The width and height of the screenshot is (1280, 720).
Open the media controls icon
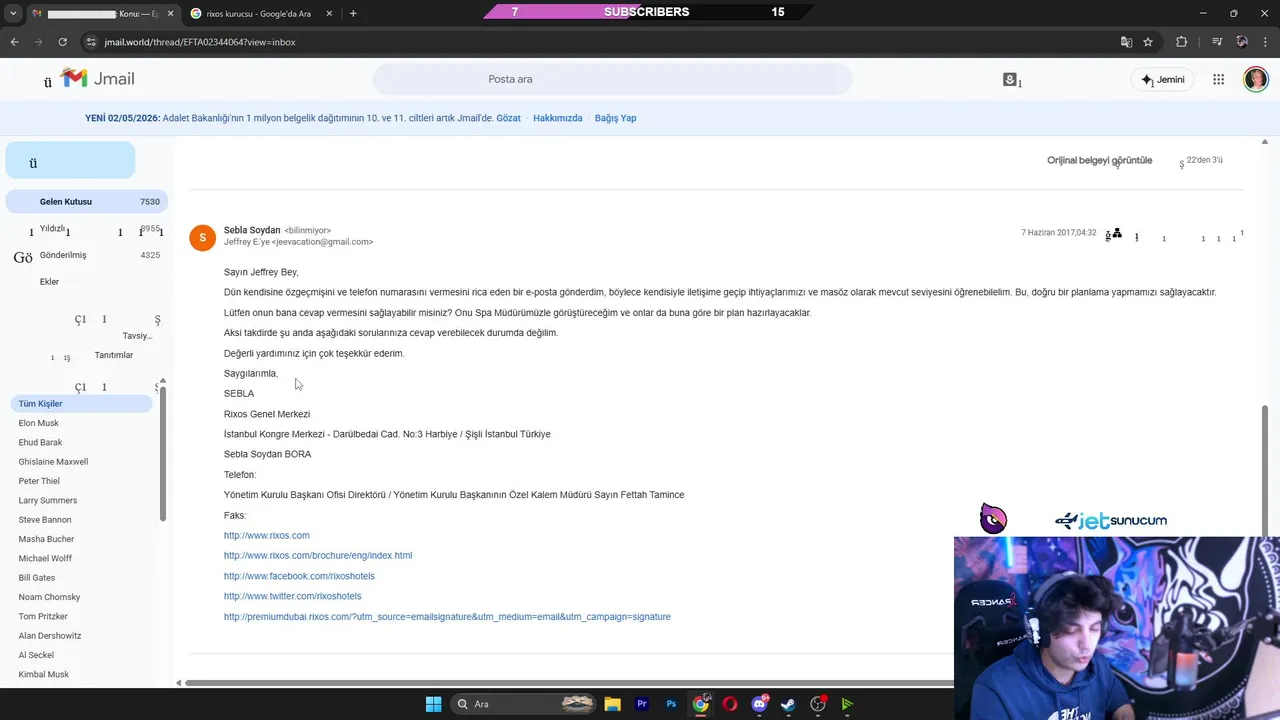coord(1217,42)
